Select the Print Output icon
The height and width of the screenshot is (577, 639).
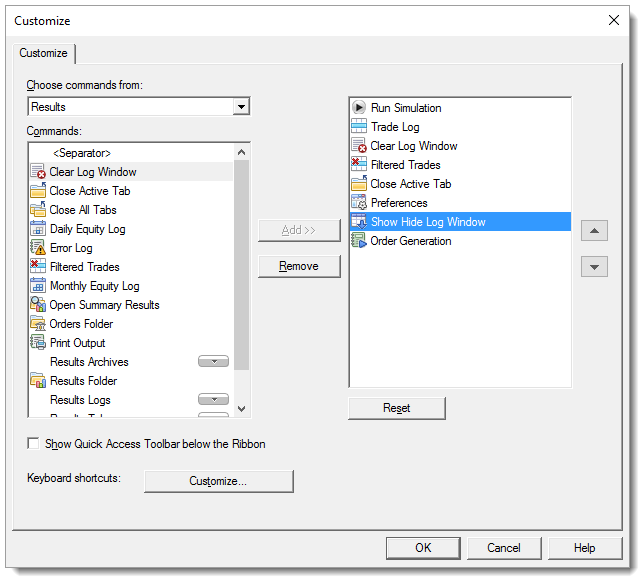point(38,343)
